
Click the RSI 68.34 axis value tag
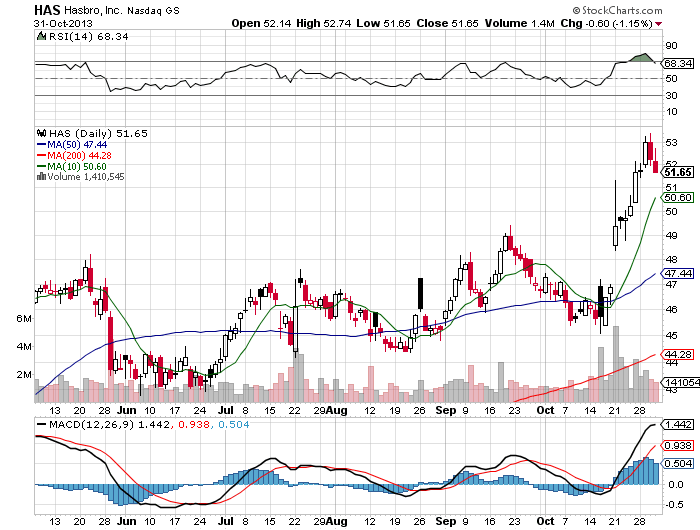click(677, 63)
